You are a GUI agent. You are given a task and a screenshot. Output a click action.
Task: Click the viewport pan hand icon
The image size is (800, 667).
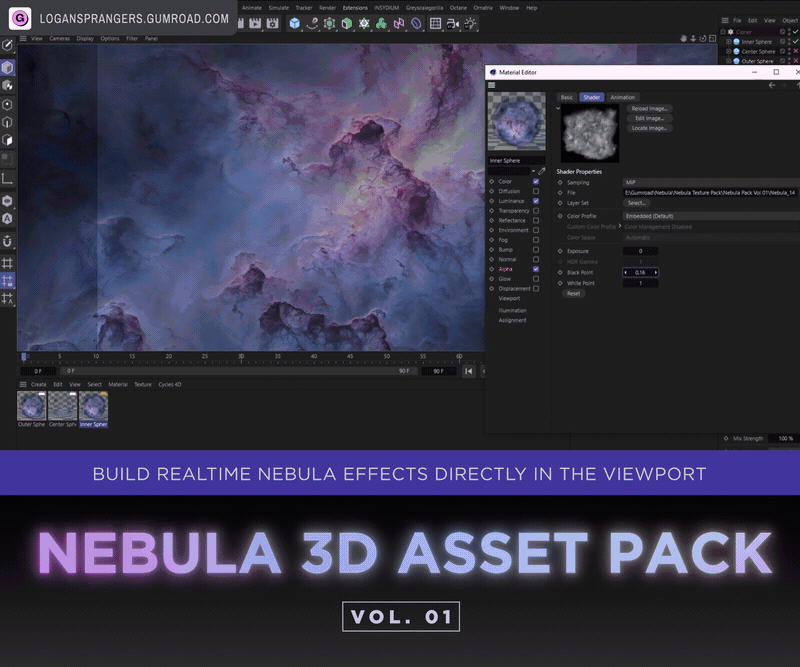pyautogui.click(x=684, y=38)
